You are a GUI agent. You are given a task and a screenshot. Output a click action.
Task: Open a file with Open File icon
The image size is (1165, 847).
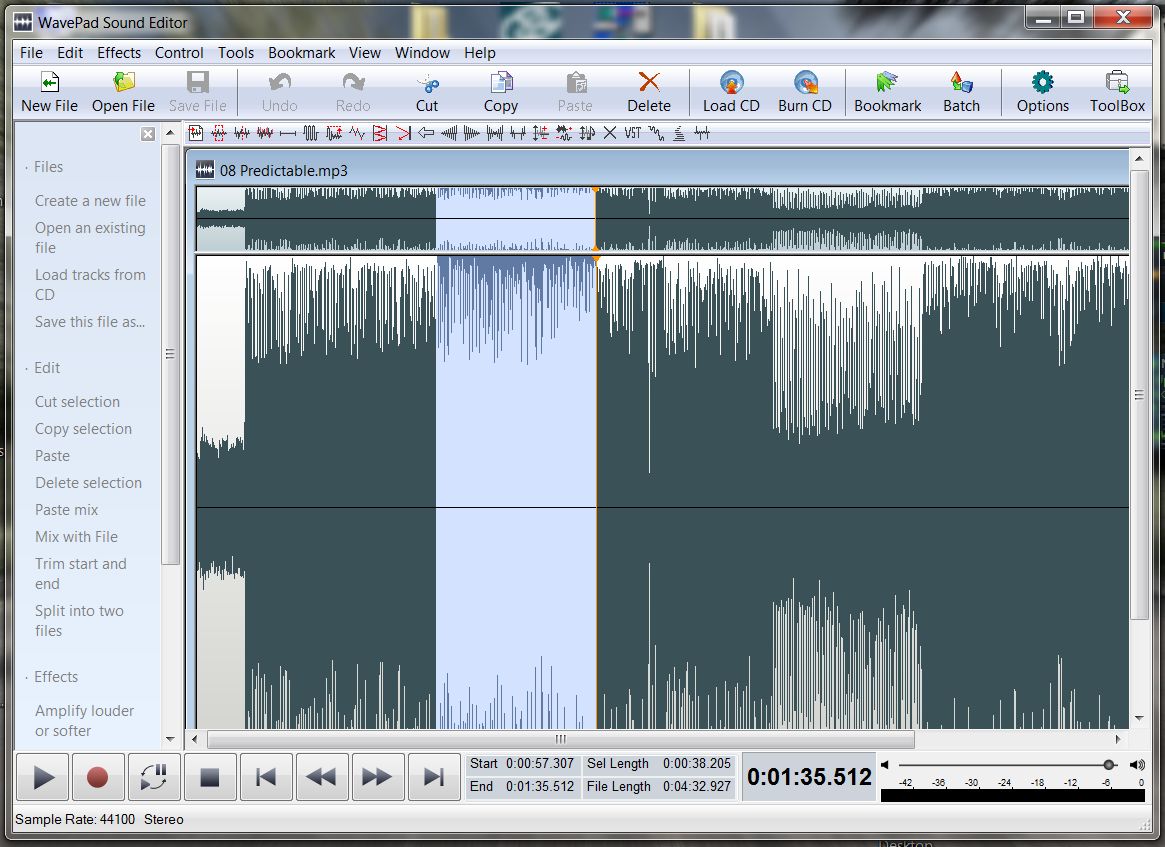[x=123, y=82]
